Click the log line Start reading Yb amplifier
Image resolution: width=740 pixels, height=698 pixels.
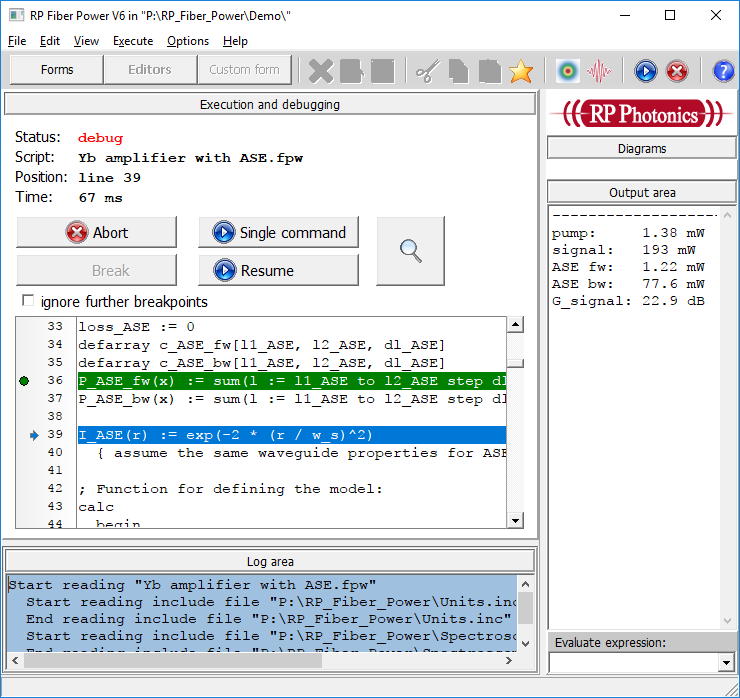point(193,585)
